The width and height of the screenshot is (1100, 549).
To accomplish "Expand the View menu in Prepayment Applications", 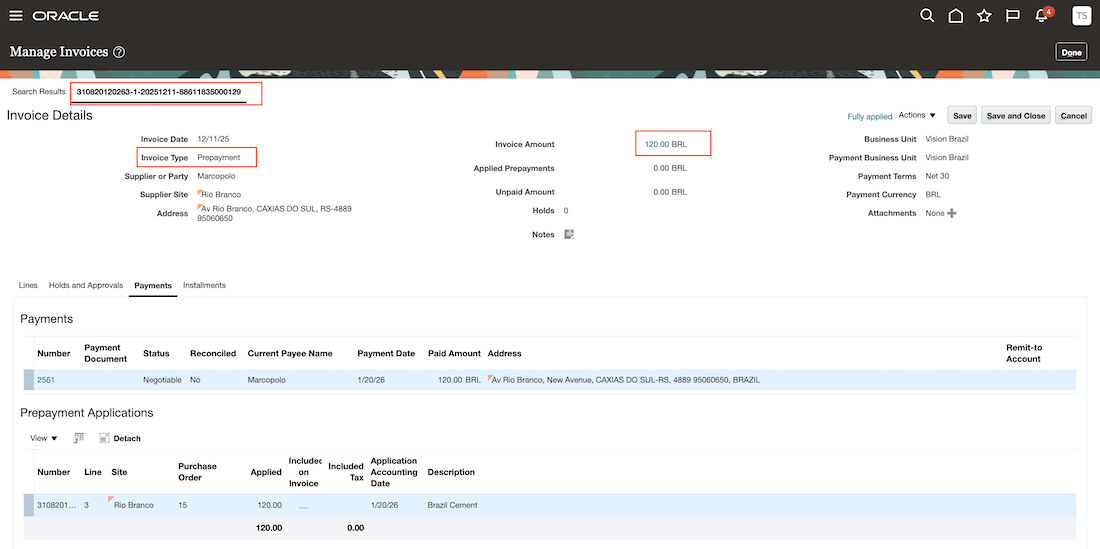I will (43, 438).
